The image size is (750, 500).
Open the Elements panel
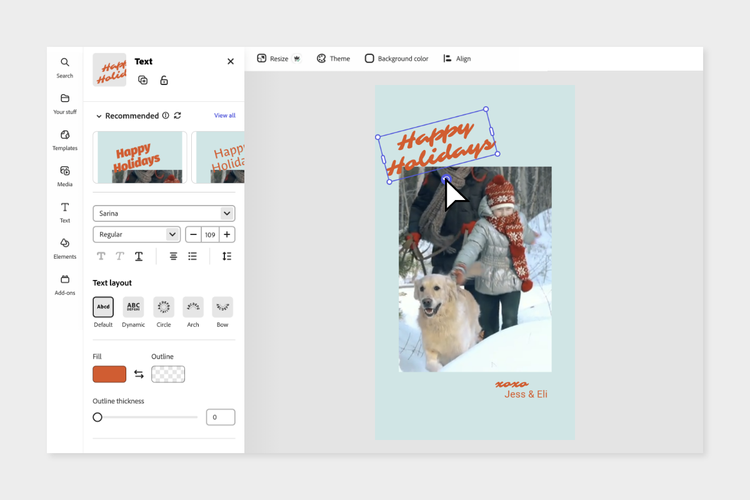(65, 247)
